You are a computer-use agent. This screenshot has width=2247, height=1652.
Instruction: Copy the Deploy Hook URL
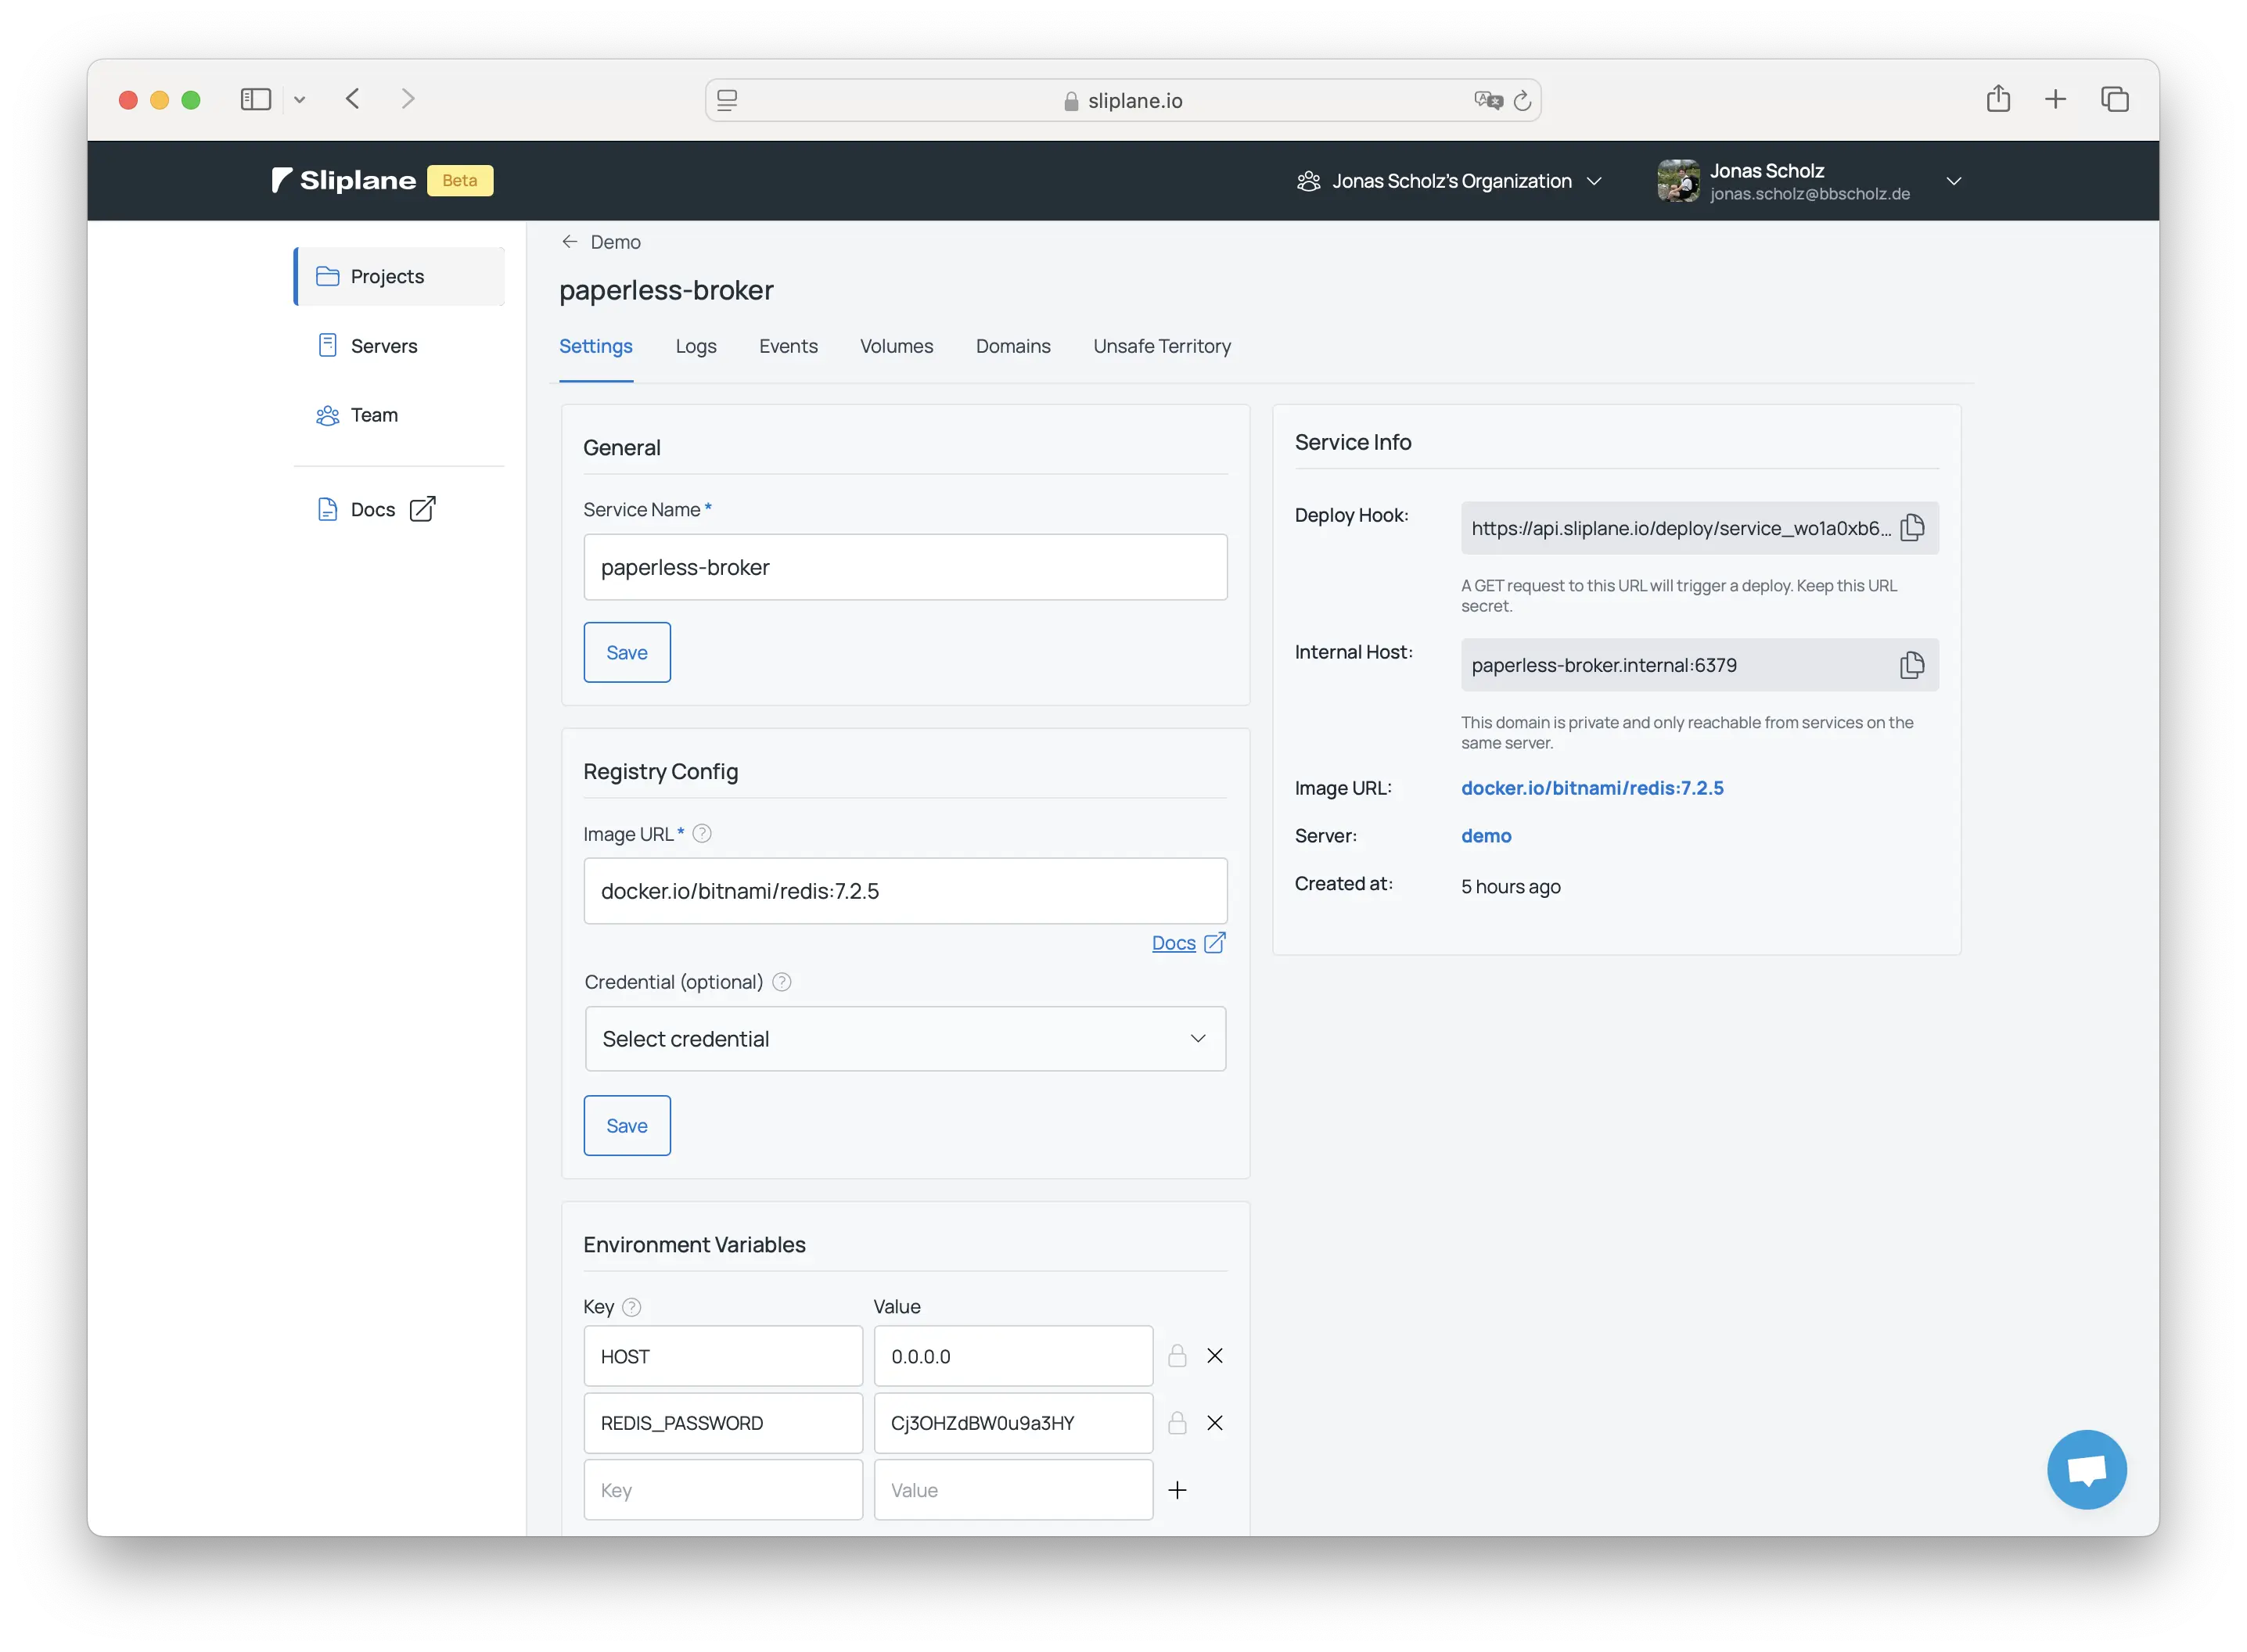pyautogui.click(x=1913, y=528)
